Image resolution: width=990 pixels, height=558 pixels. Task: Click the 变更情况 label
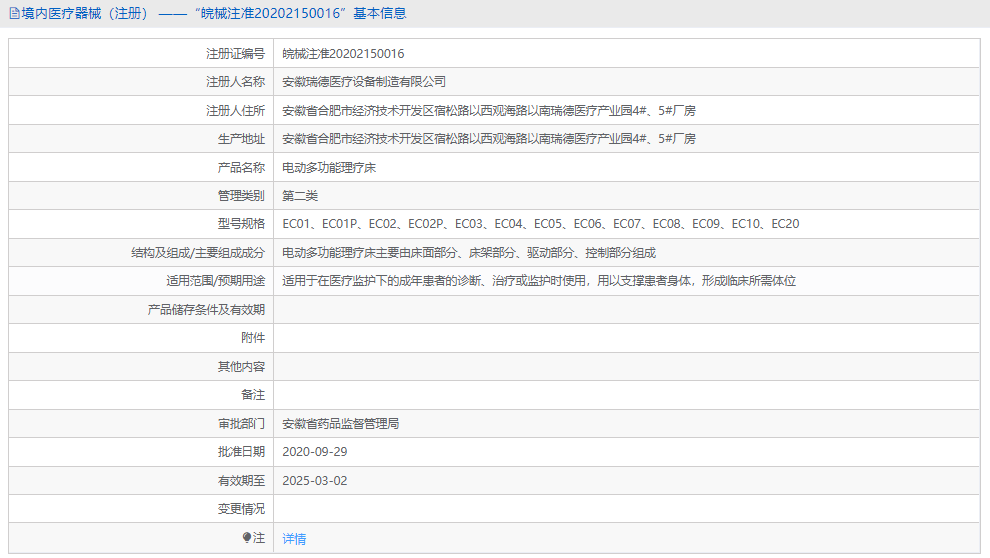pyautogui.click(x=241, y=509)
